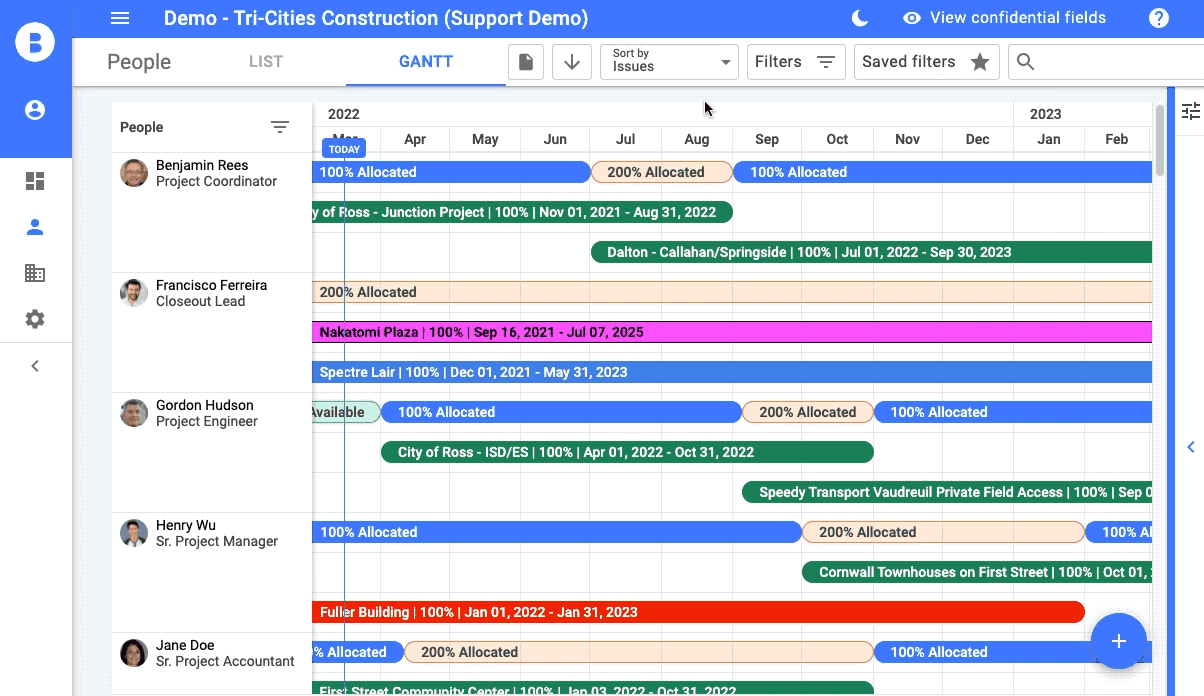Image resolution: width=1204 pixels, height=696 pixels.
Task: Click the Jul month header
Action: (625, 139)
